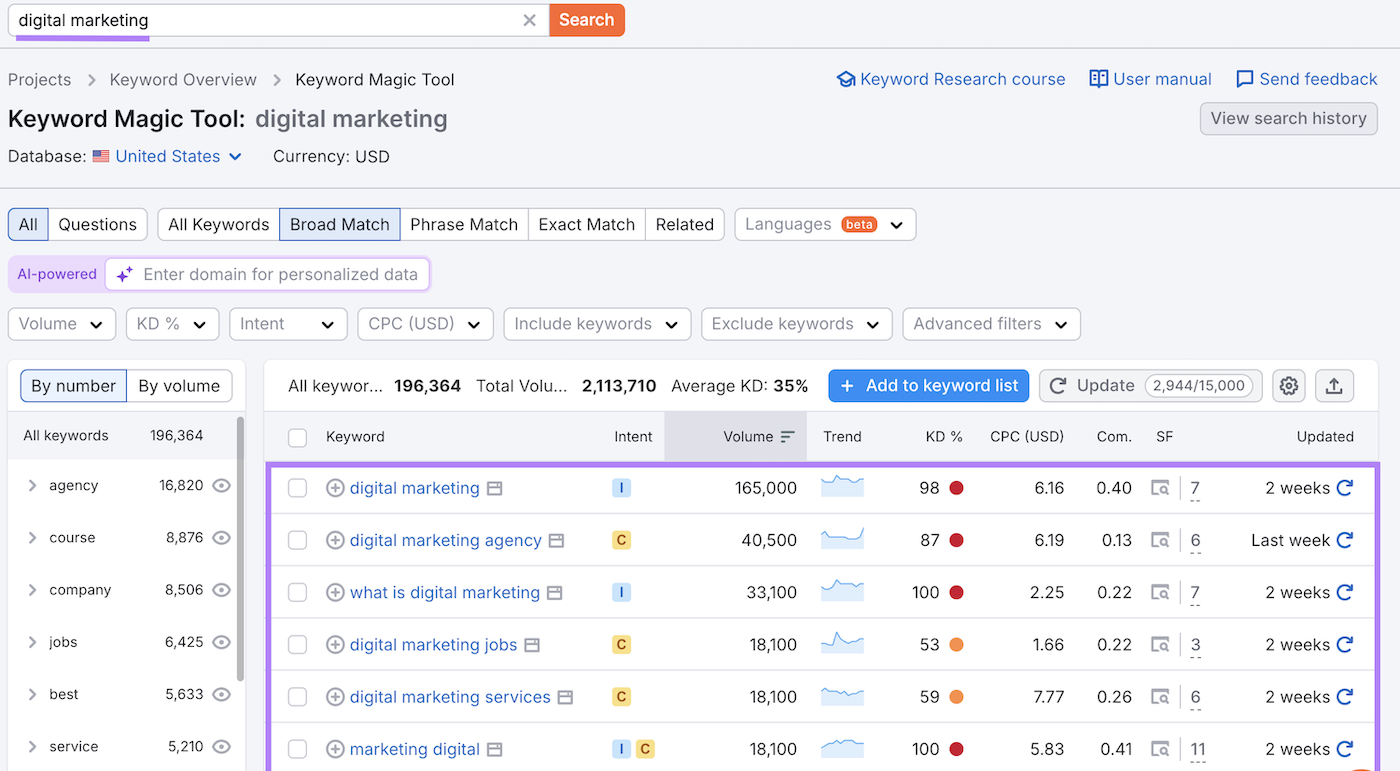The width and height of the screenshot is (1400, 771).
Task: Add digital marketing jobs with the plus icon
Action: coord(335,644)
